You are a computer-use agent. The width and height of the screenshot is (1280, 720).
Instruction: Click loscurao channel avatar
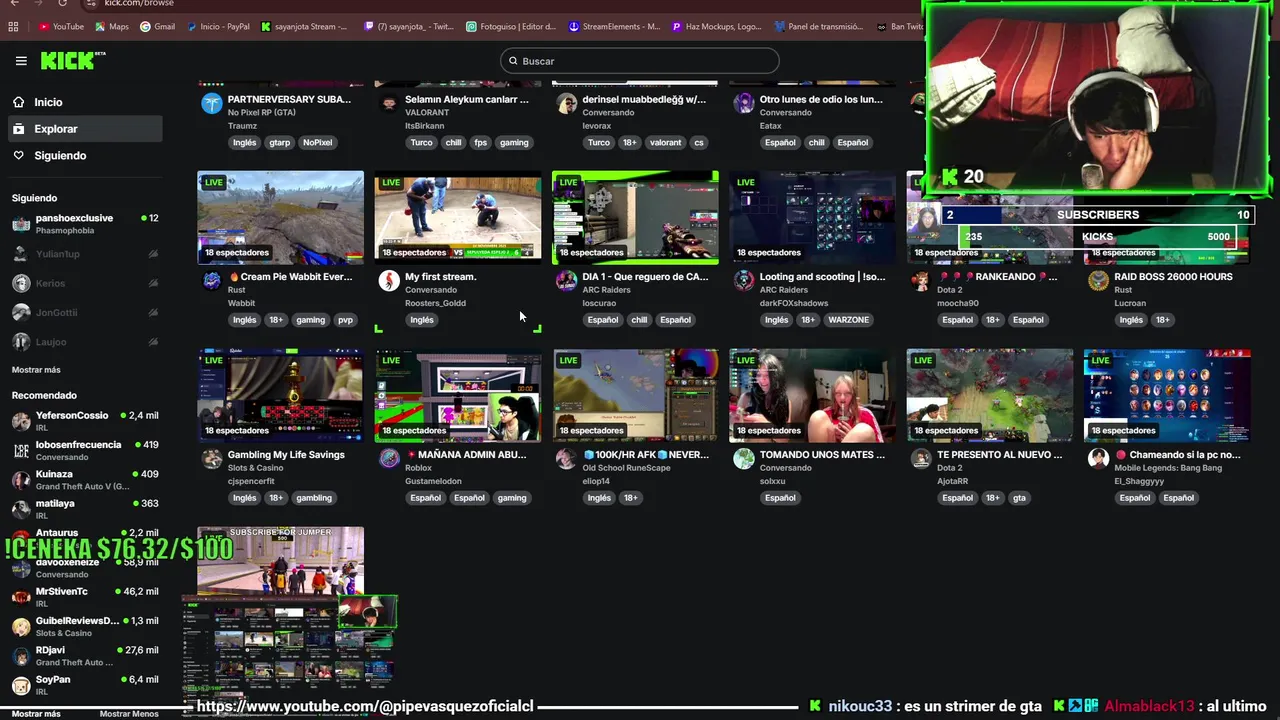567,281
